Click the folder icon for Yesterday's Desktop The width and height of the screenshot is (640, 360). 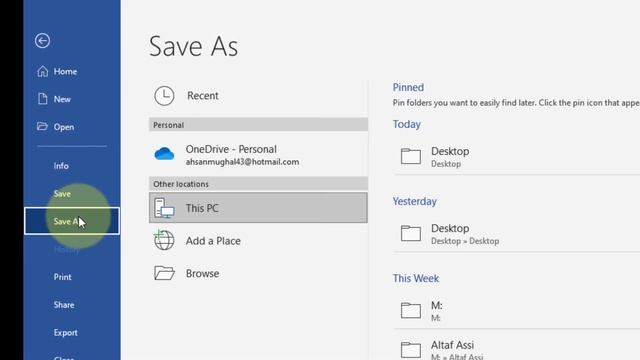coord(411,233)
